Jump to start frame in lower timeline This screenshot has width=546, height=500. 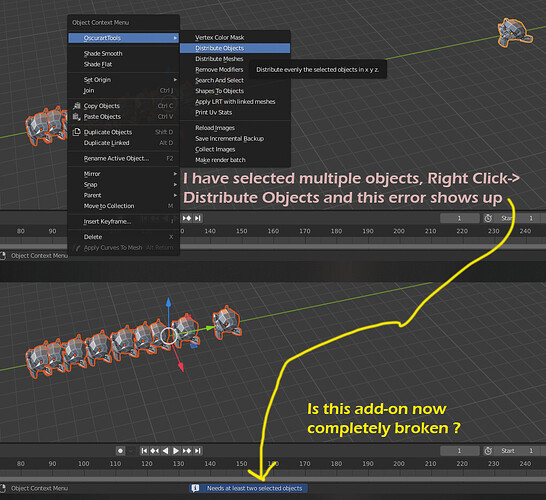point(144,451)
